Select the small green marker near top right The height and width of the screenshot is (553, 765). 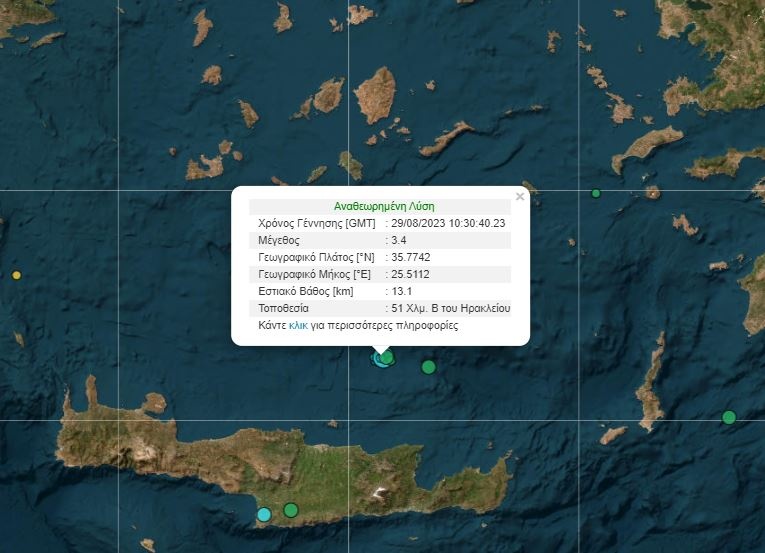(596, 193)
